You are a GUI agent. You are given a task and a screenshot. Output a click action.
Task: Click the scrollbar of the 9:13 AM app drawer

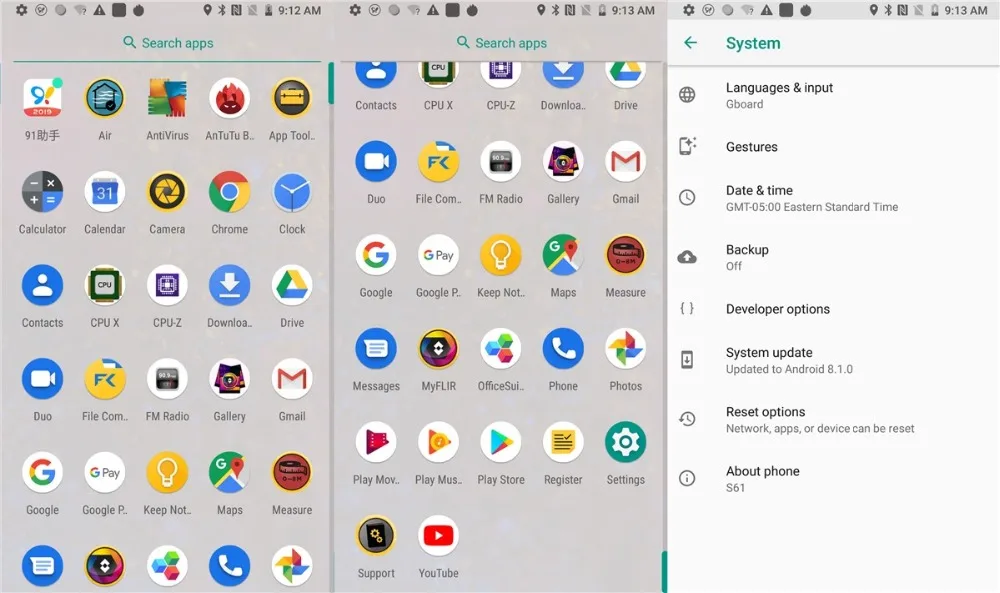[x=664, y=571]
